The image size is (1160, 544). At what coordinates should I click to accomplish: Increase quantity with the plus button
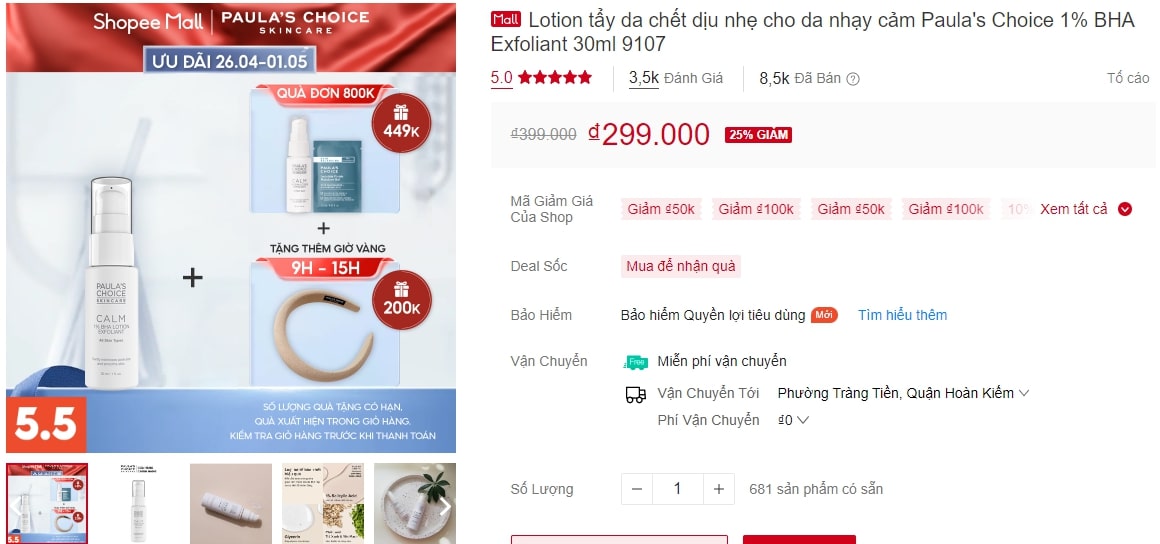tap(718, 489)
